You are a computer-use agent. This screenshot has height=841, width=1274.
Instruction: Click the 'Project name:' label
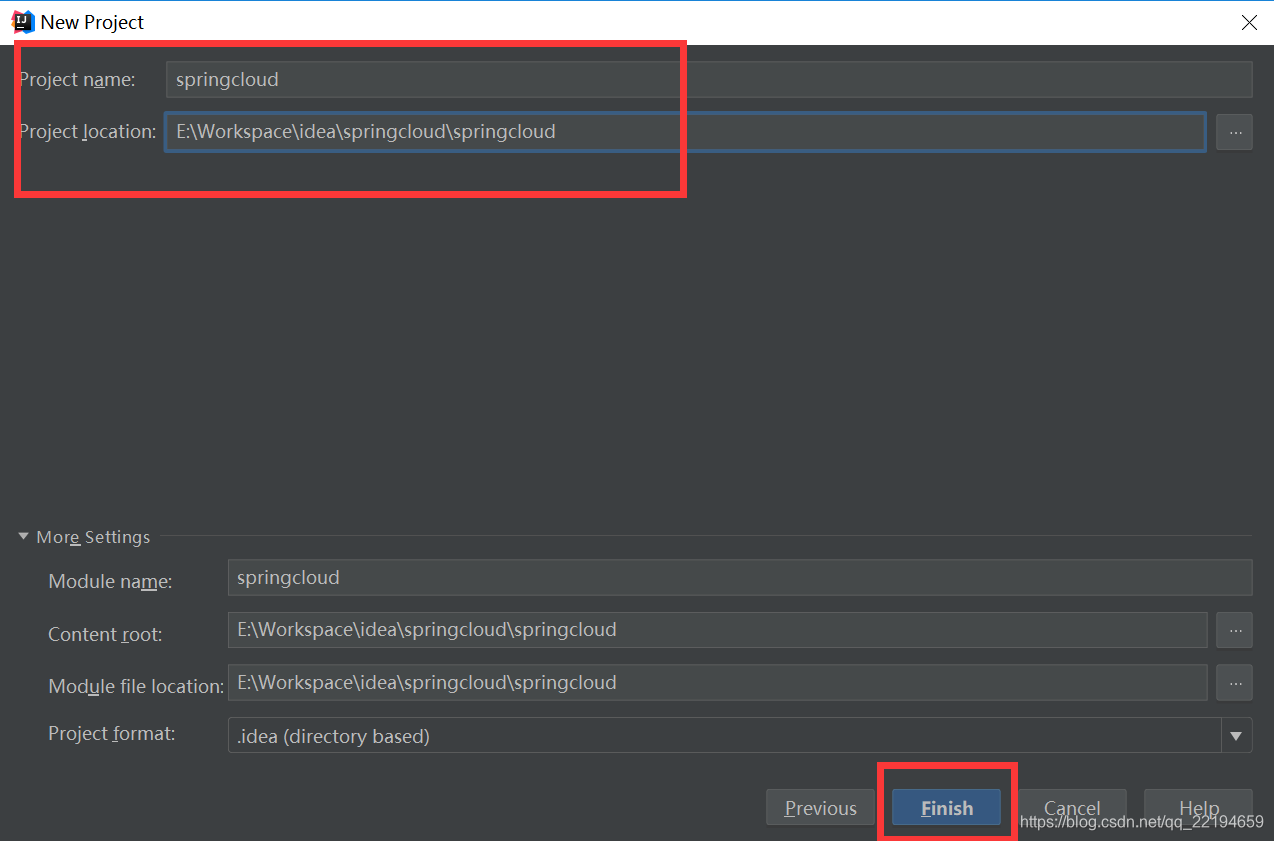pos(77,79)
